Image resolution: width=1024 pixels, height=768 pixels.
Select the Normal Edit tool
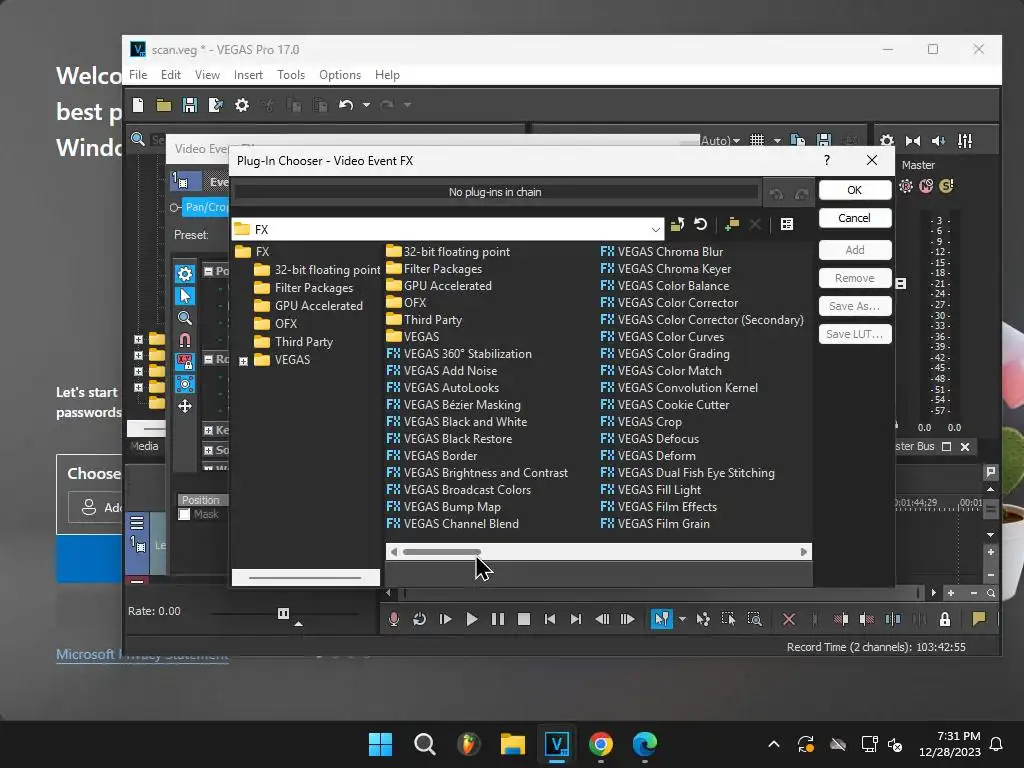(661, 619)
